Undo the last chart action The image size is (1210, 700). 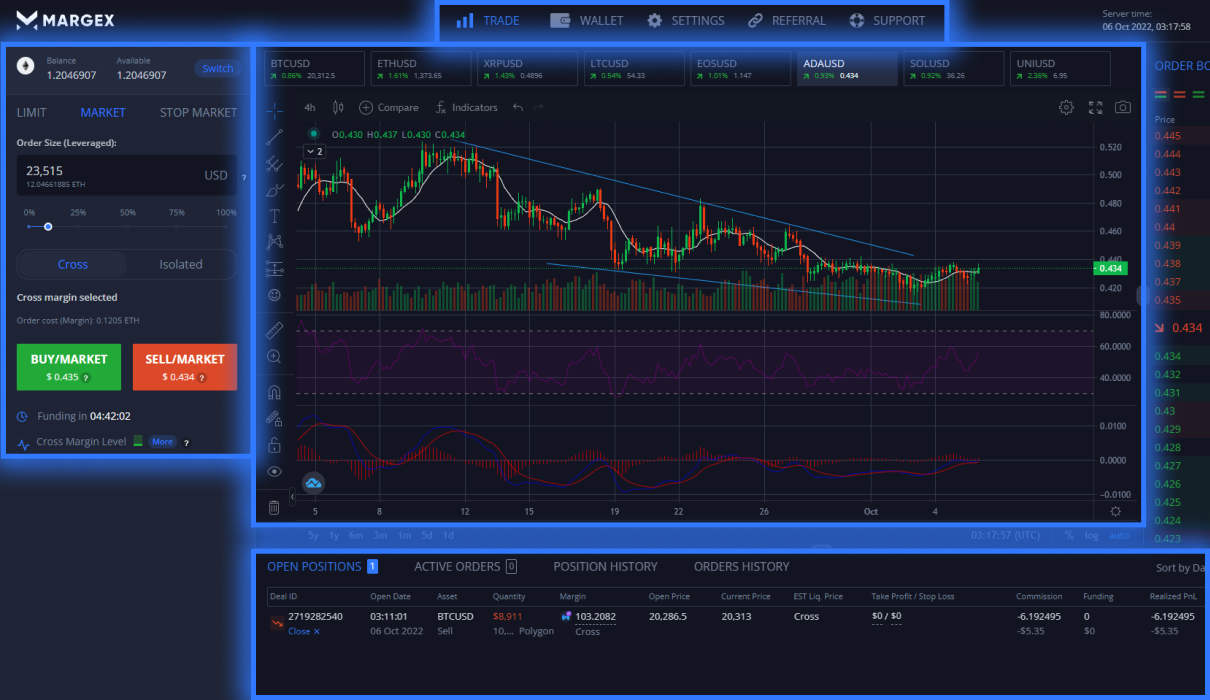coord(517,107)
